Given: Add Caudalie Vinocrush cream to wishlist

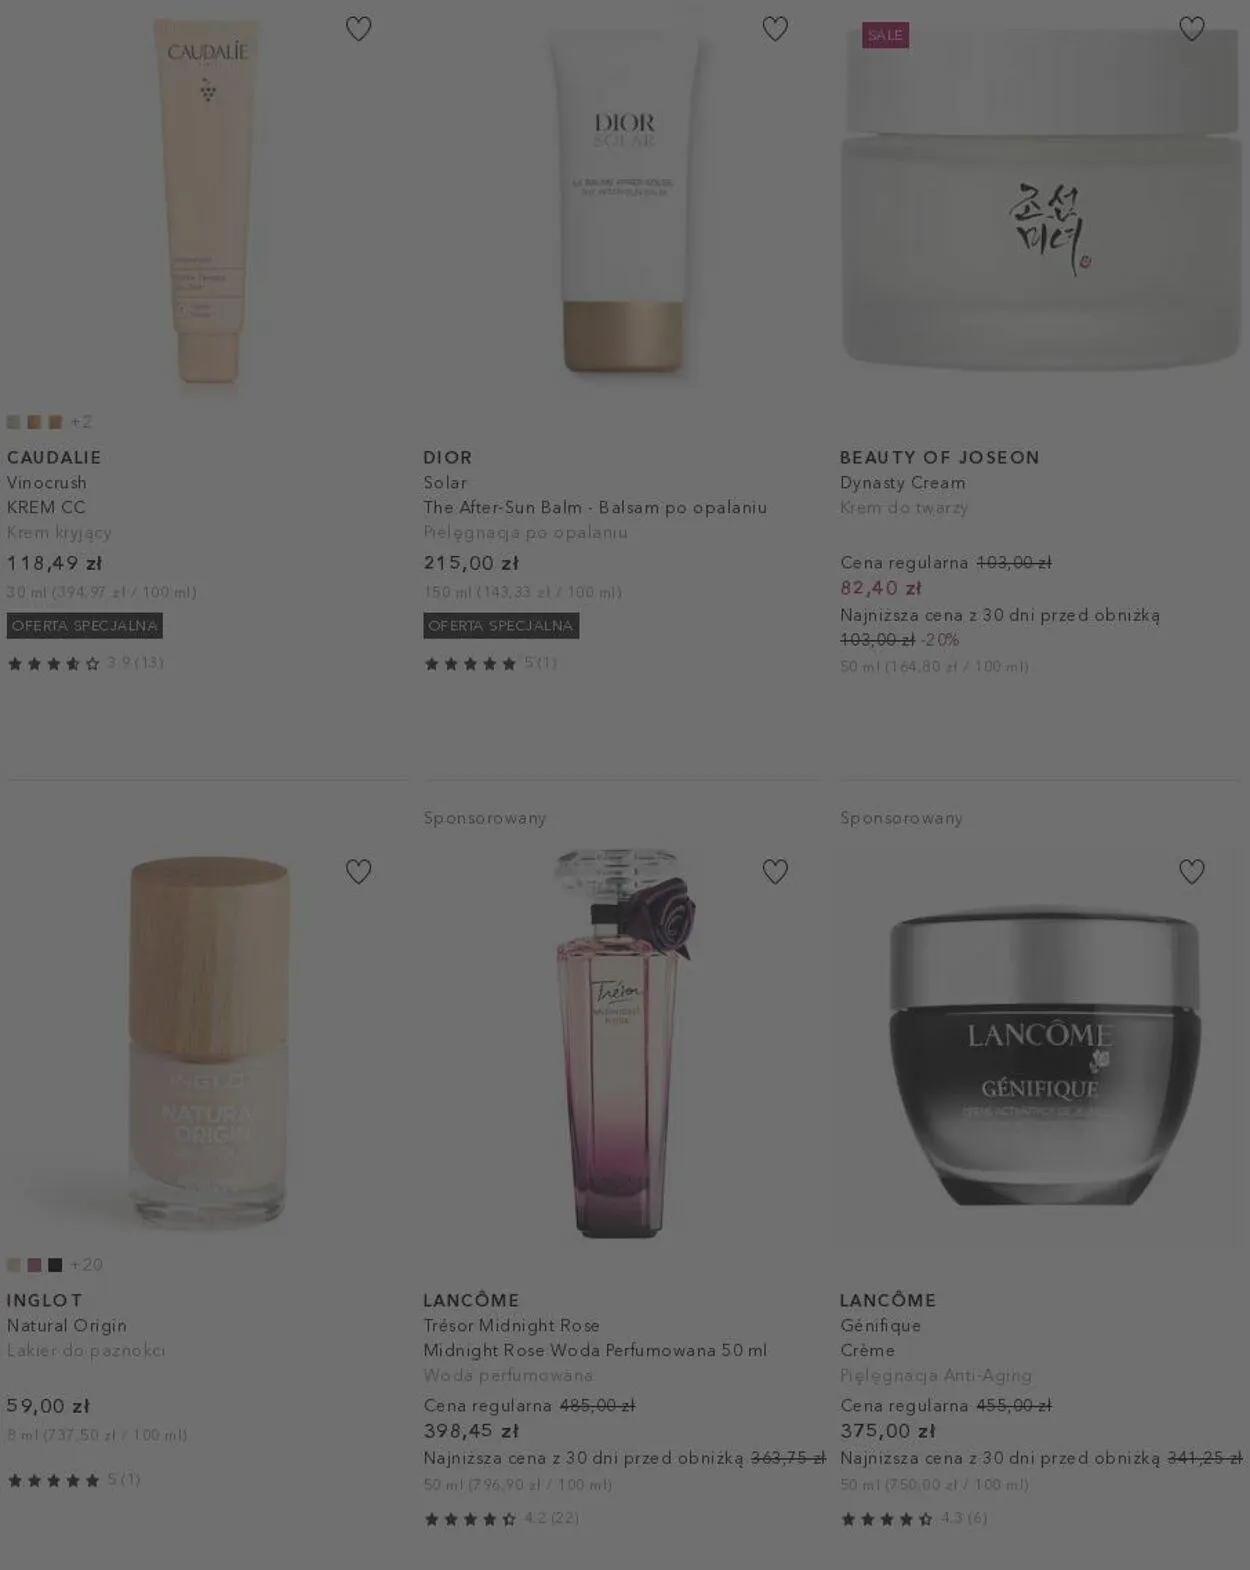Looking at the screenshot, I should 358,29.
